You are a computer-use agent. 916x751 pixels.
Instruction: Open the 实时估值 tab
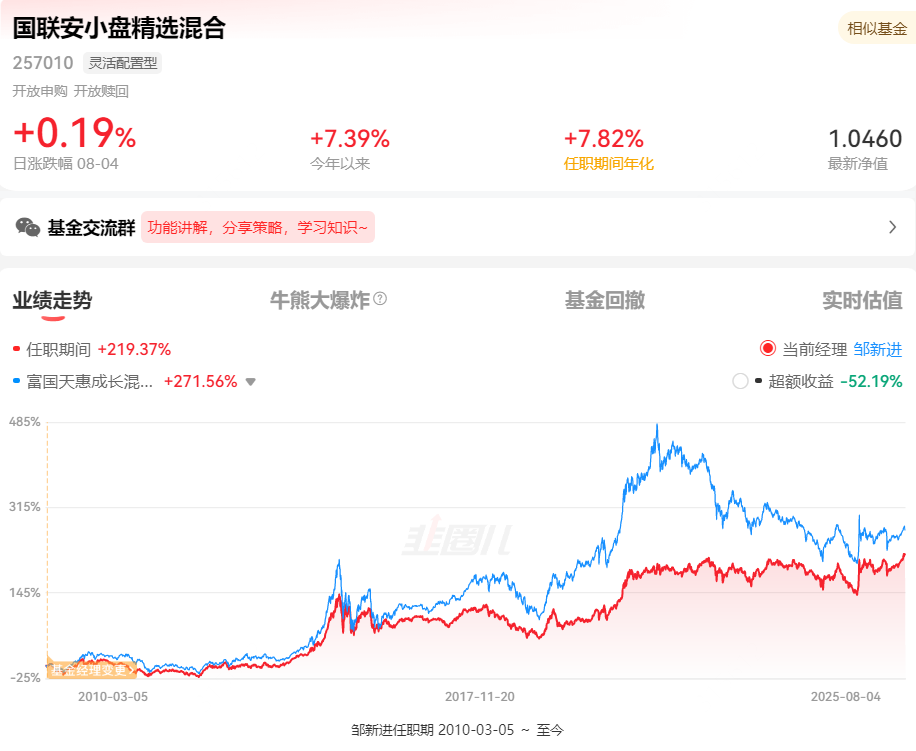click(x=862, y=300)
